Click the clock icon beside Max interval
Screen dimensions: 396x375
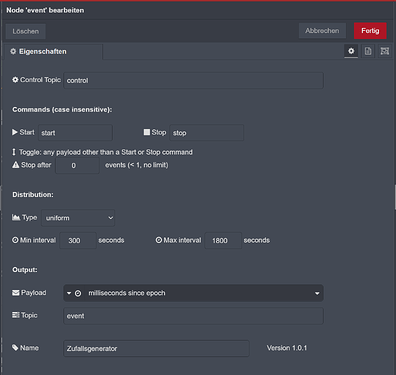[159, 240]
